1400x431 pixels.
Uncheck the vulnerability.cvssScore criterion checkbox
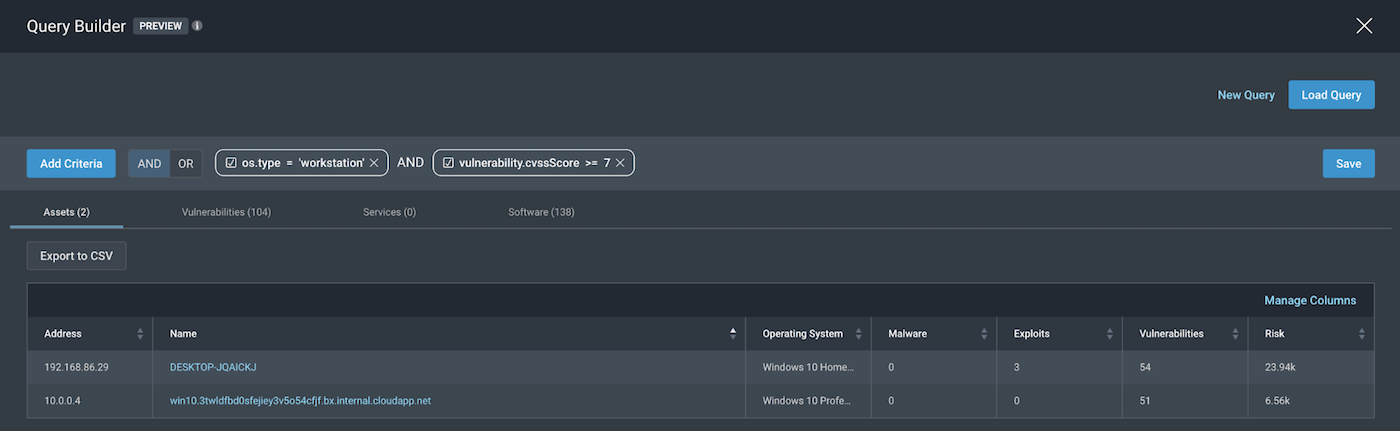[448, 163]
